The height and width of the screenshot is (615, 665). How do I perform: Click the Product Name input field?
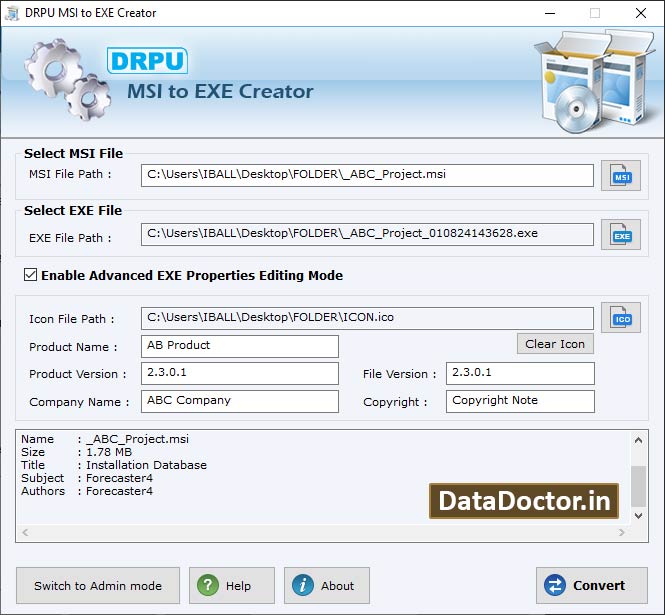tap(240, 346)
